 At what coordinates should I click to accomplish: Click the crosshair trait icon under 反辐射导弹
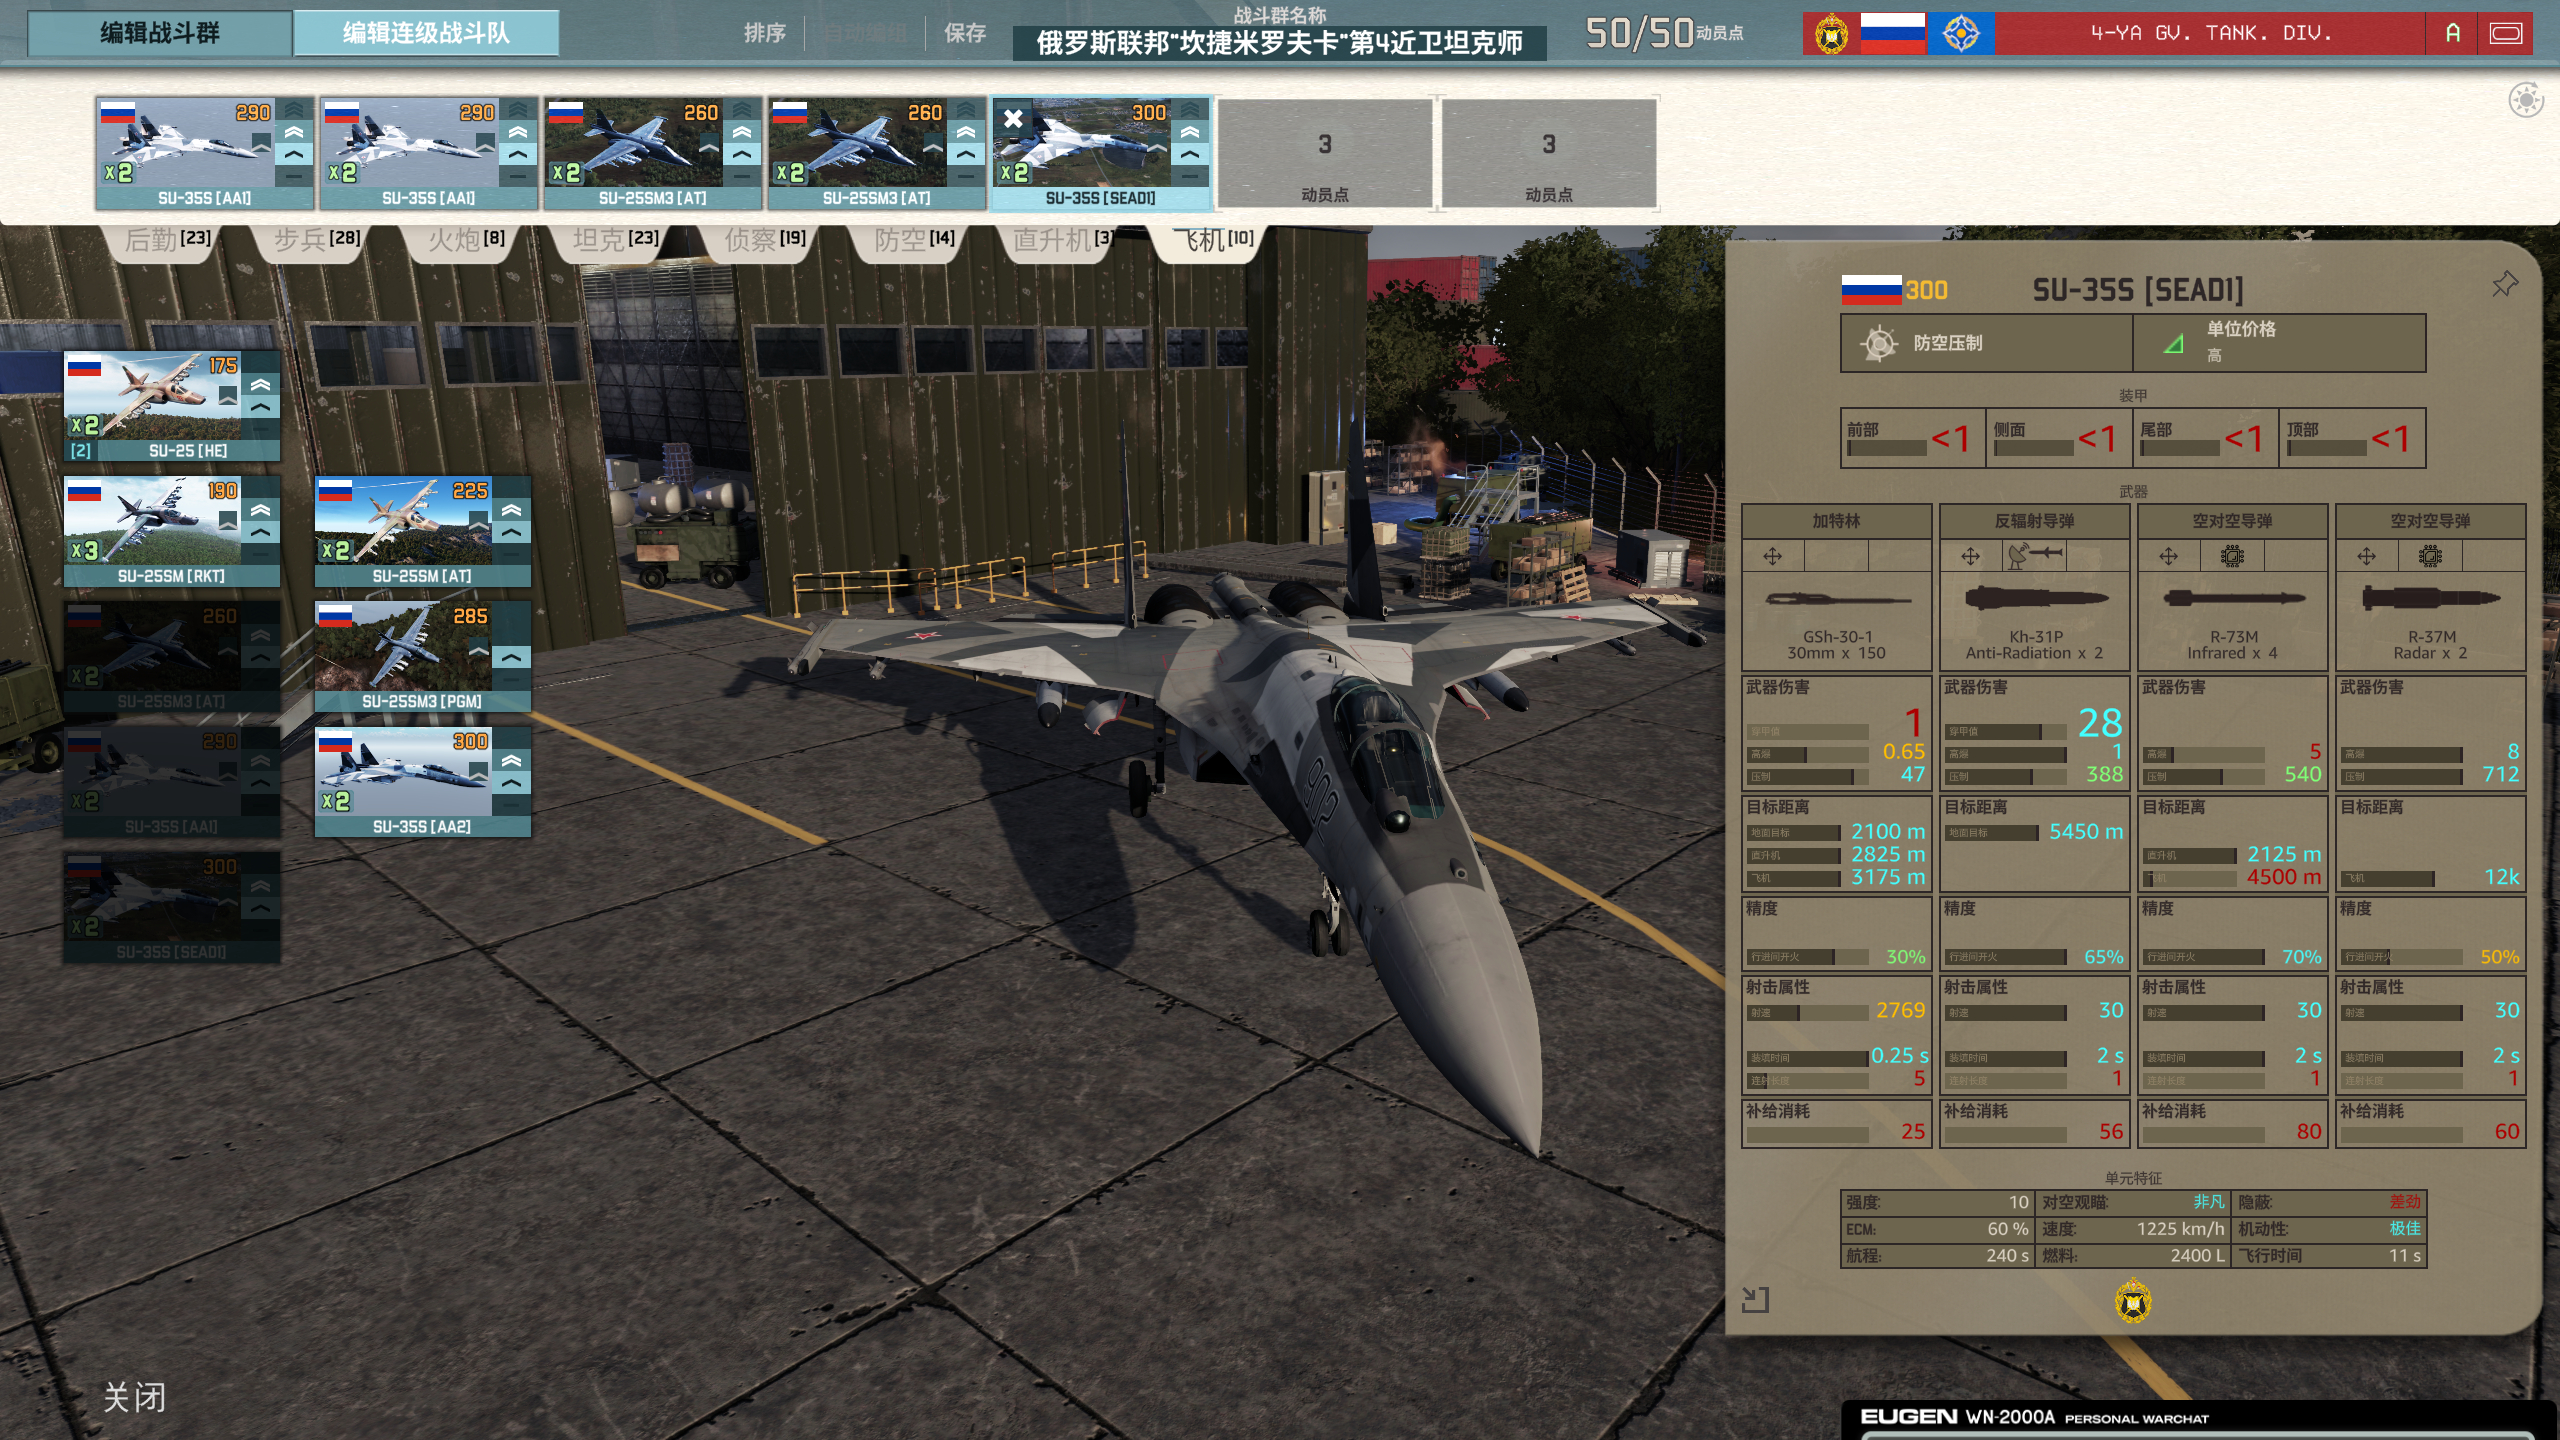1970,556
